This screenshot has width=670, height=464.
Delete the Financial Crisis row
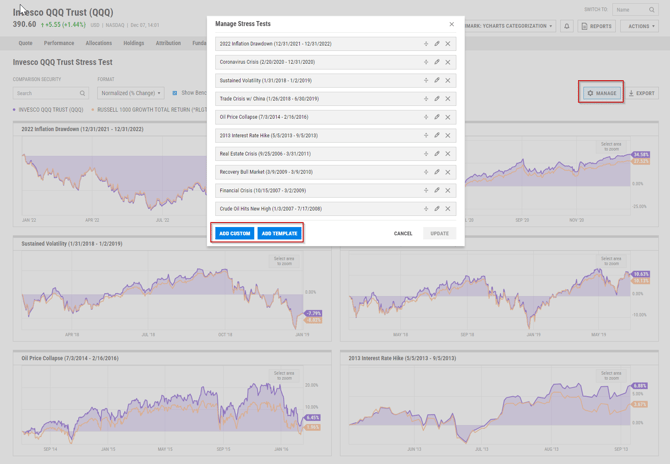click(x=448, y=191)
